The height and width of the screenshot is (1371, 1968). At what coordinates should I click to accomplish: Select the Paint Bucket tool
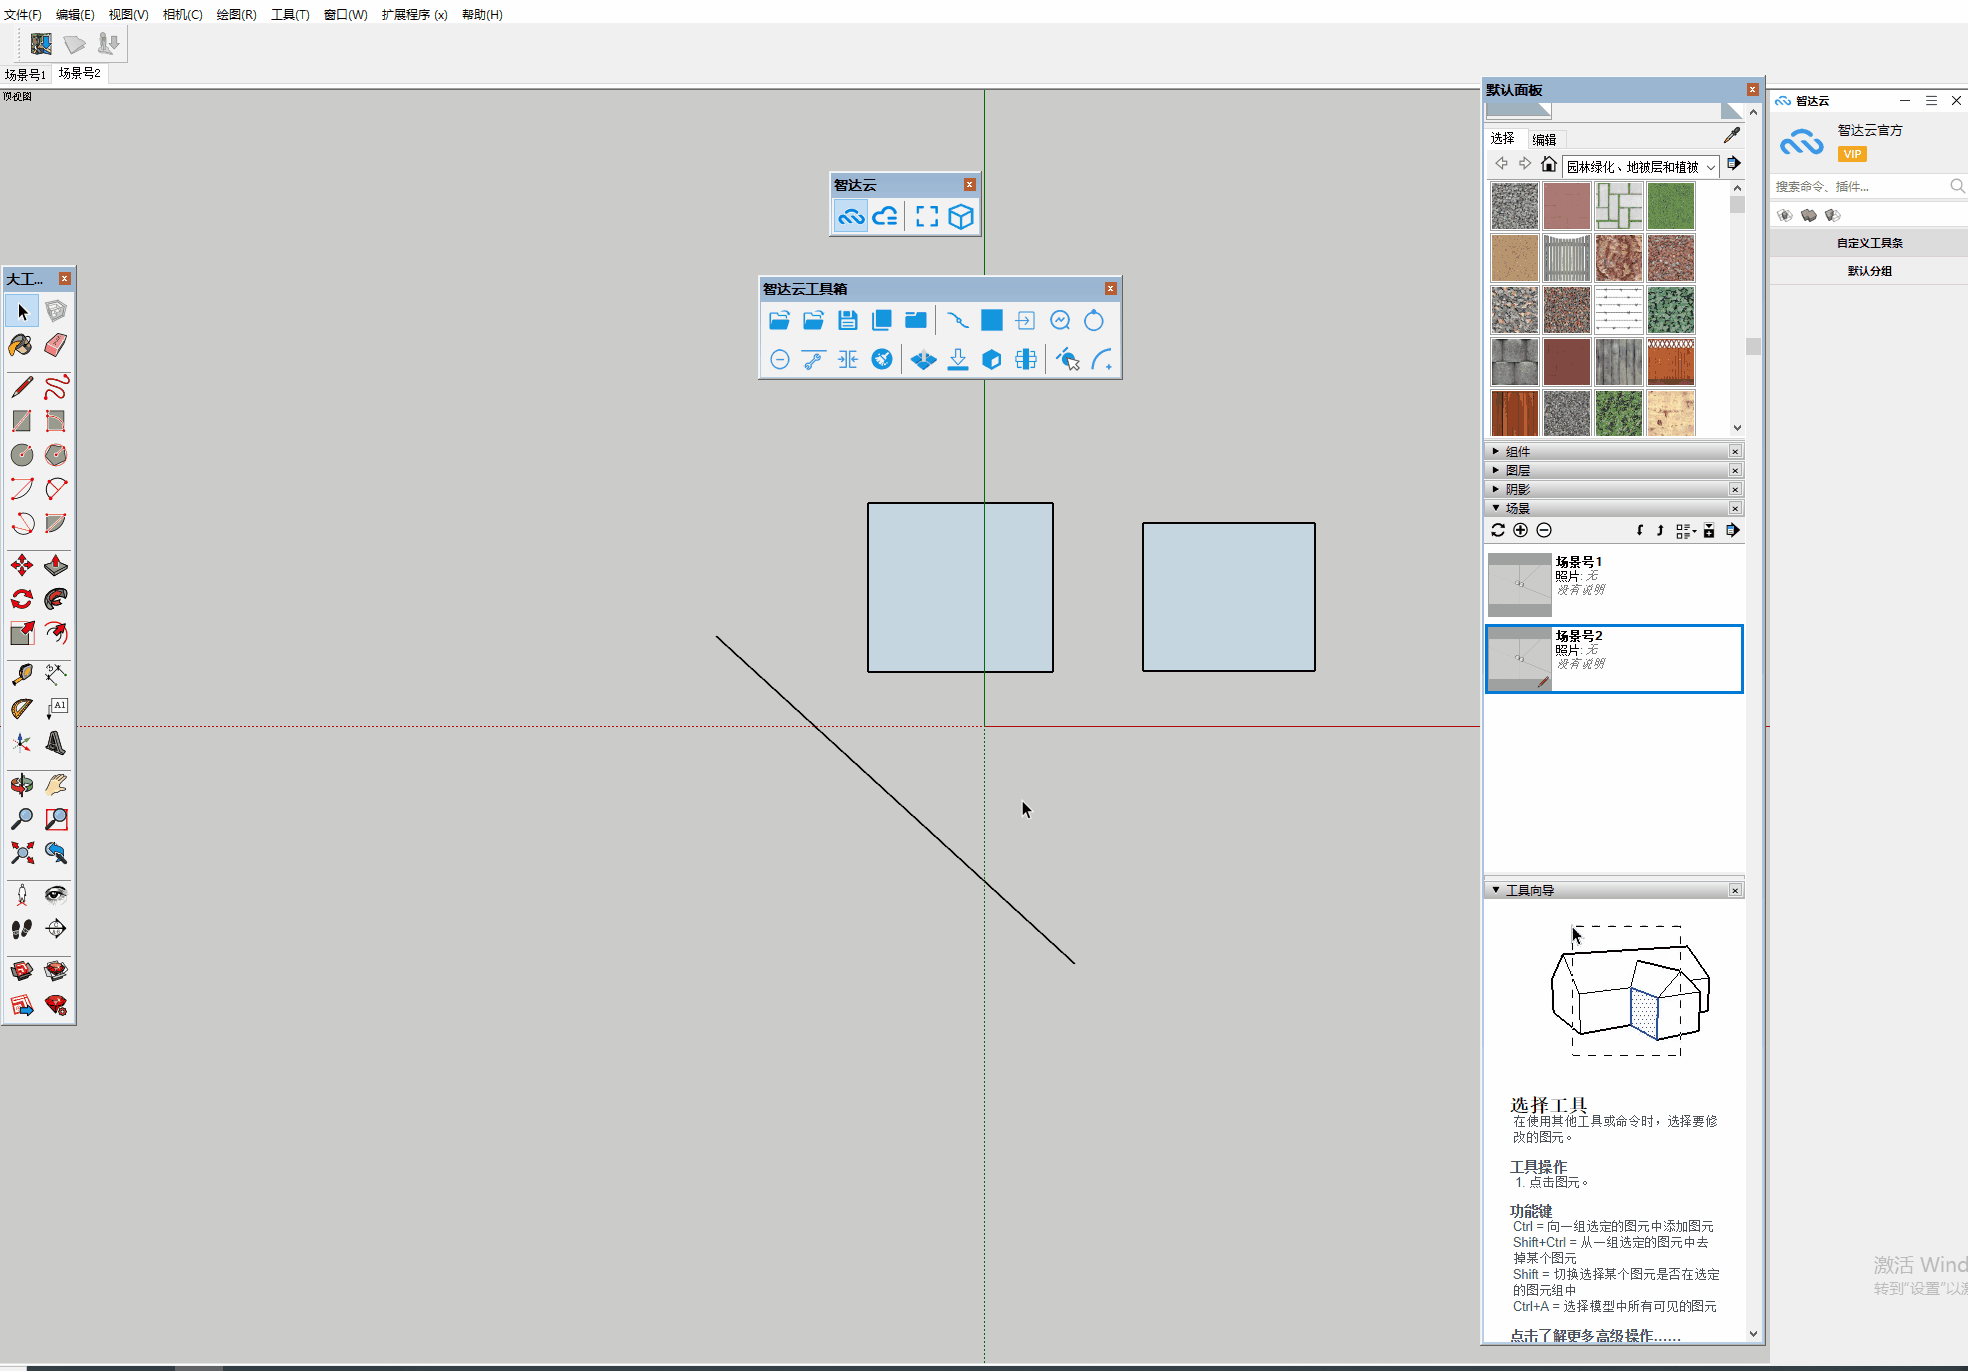click(21, 345)
